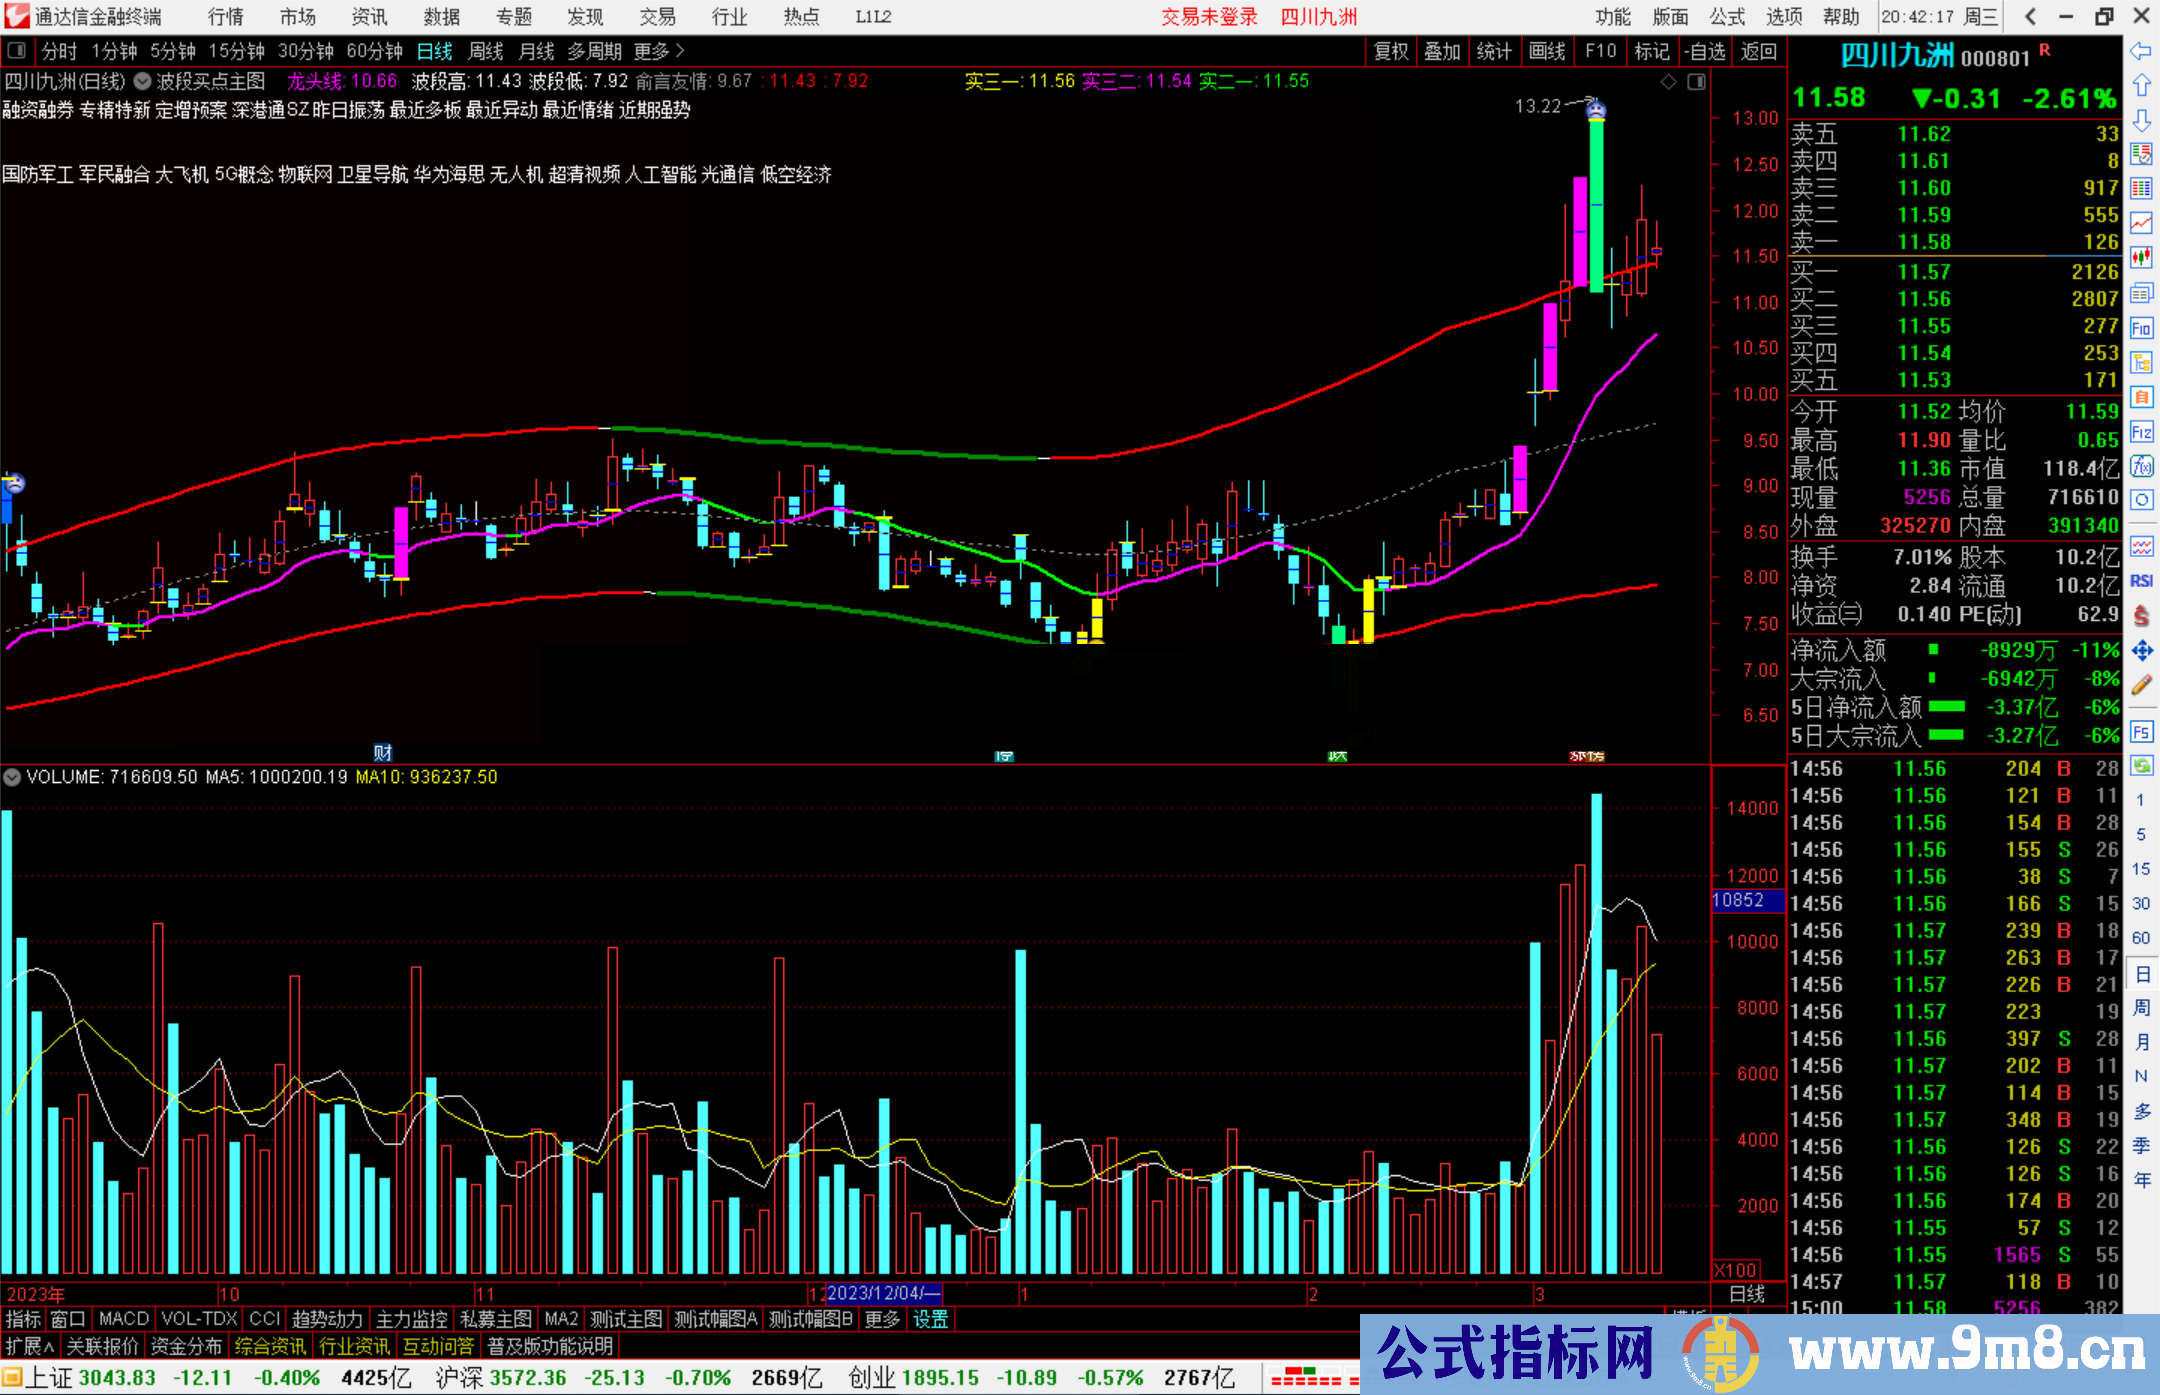
Task: Toggle the diamond marker icon above chart
Action: click(x=1668, y=82)
